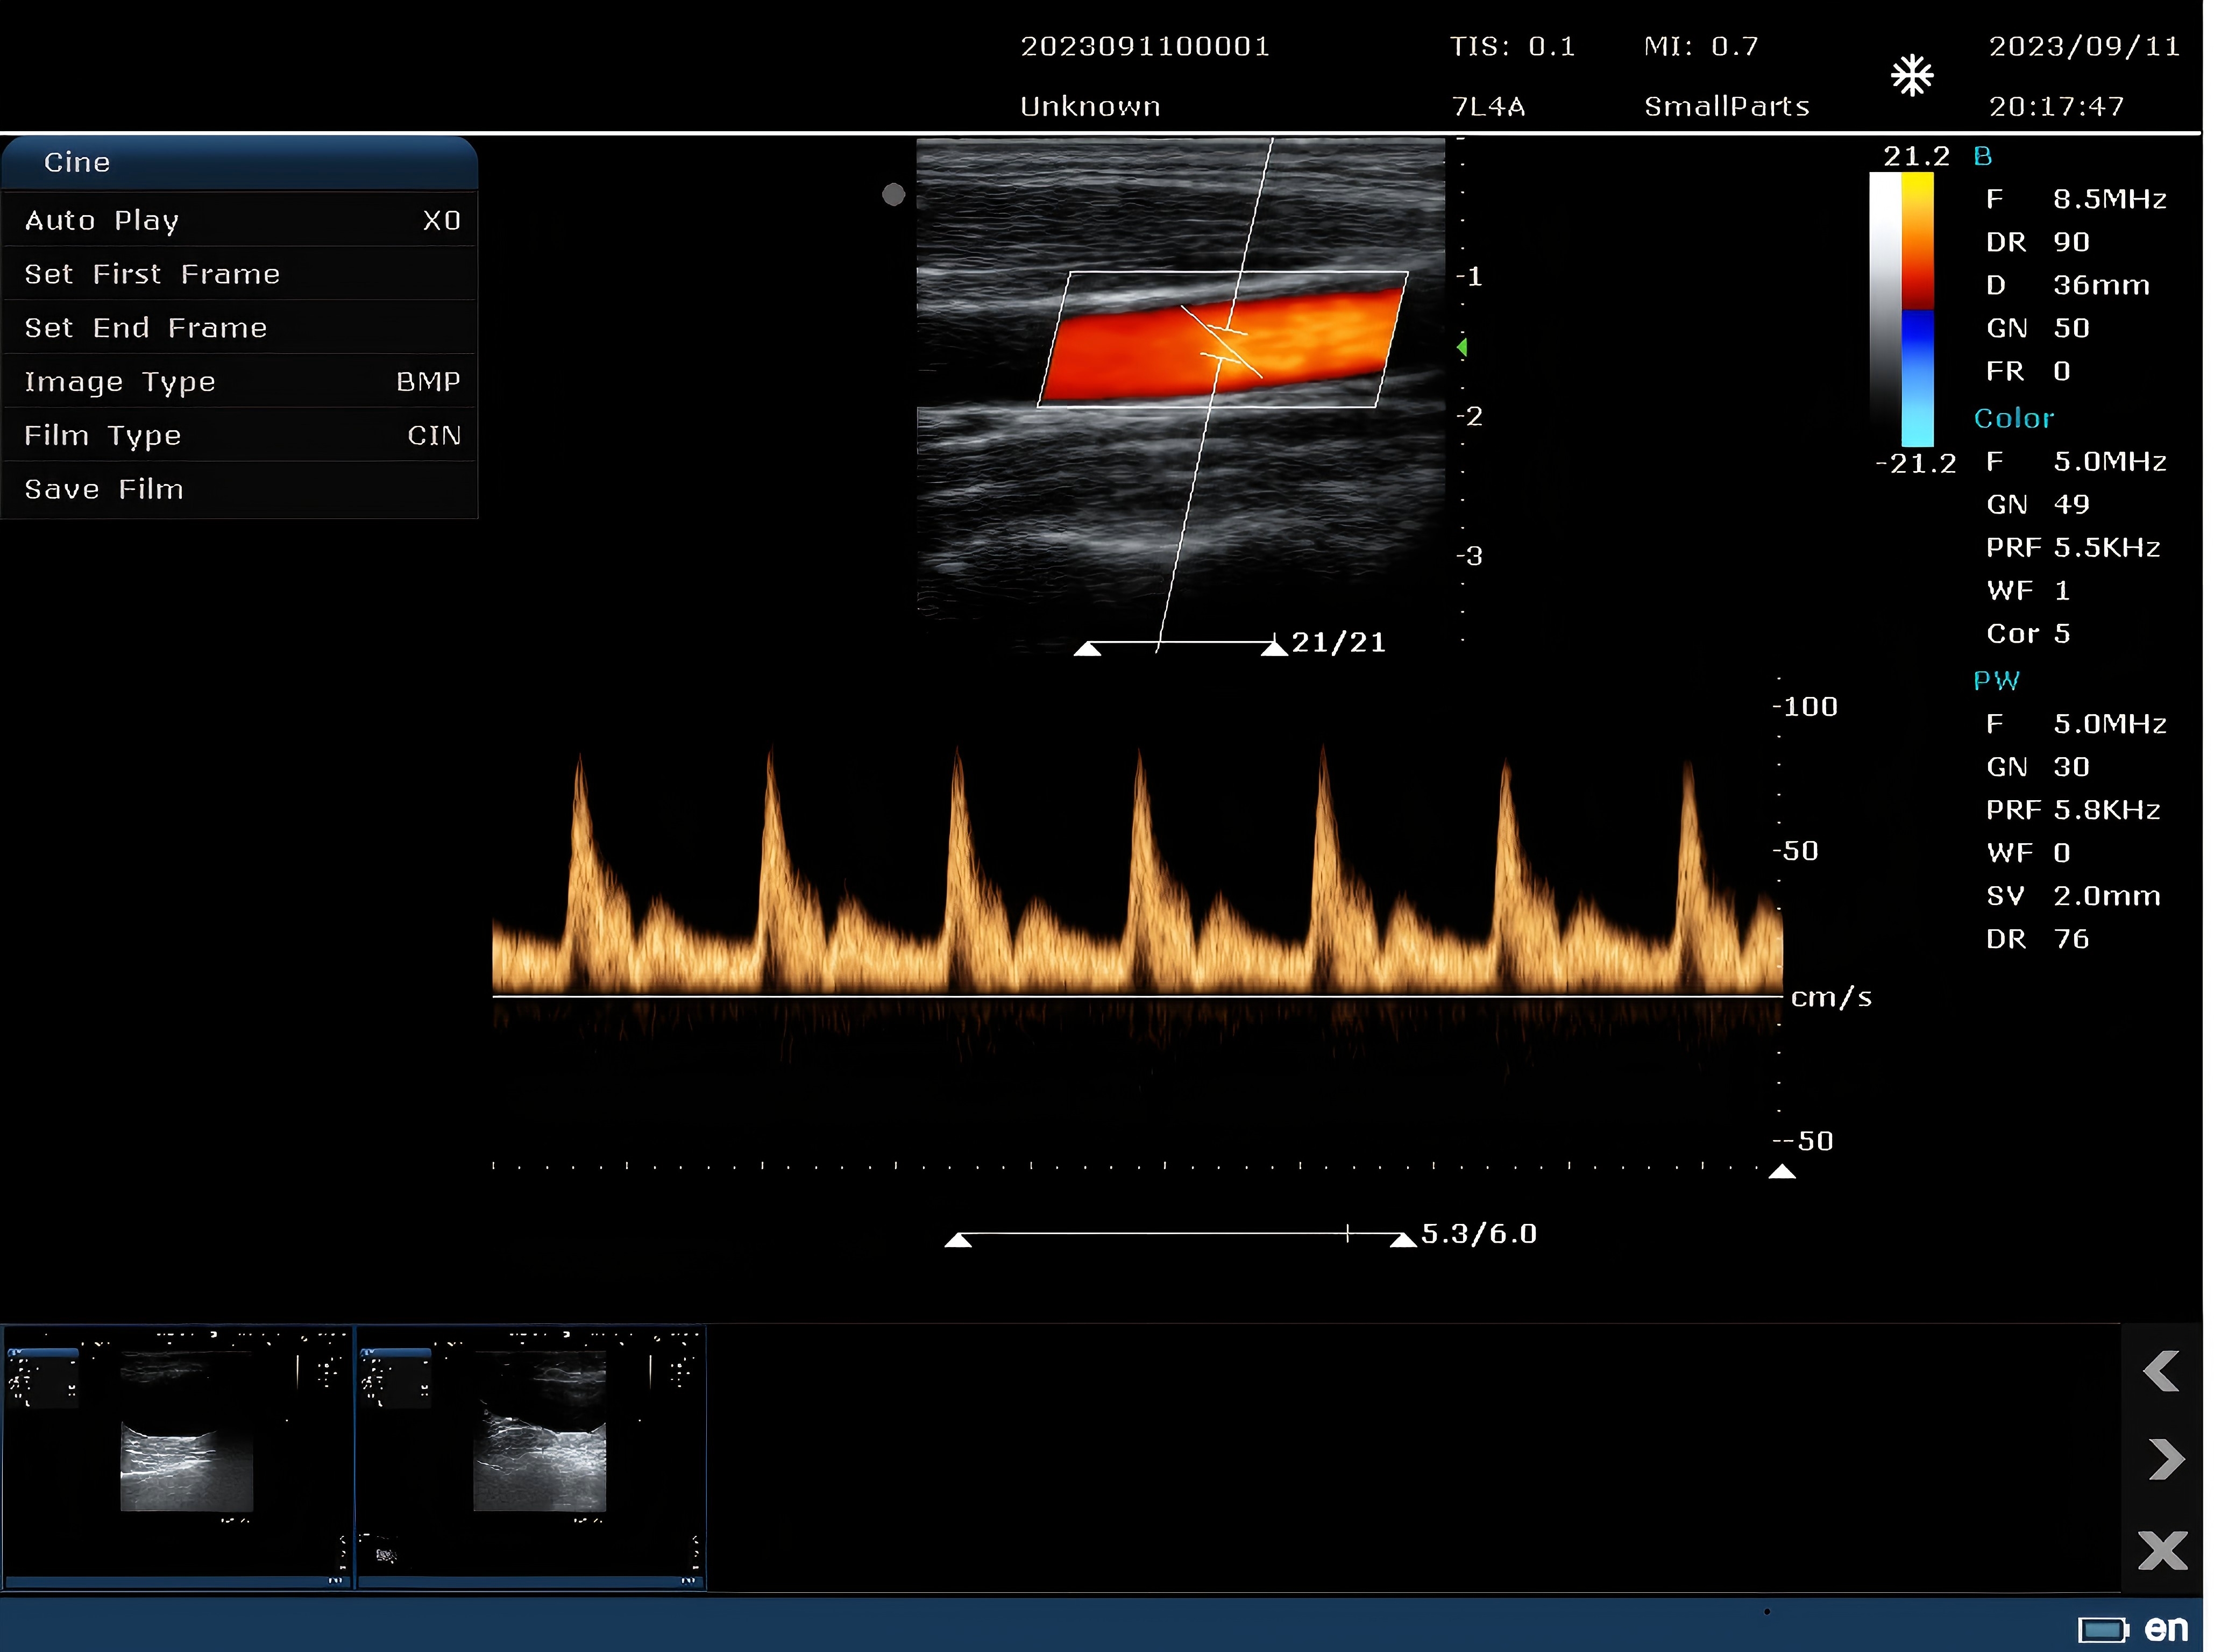
Task: Close the thumbnail strip with X
Action: click(2162, 1550)
